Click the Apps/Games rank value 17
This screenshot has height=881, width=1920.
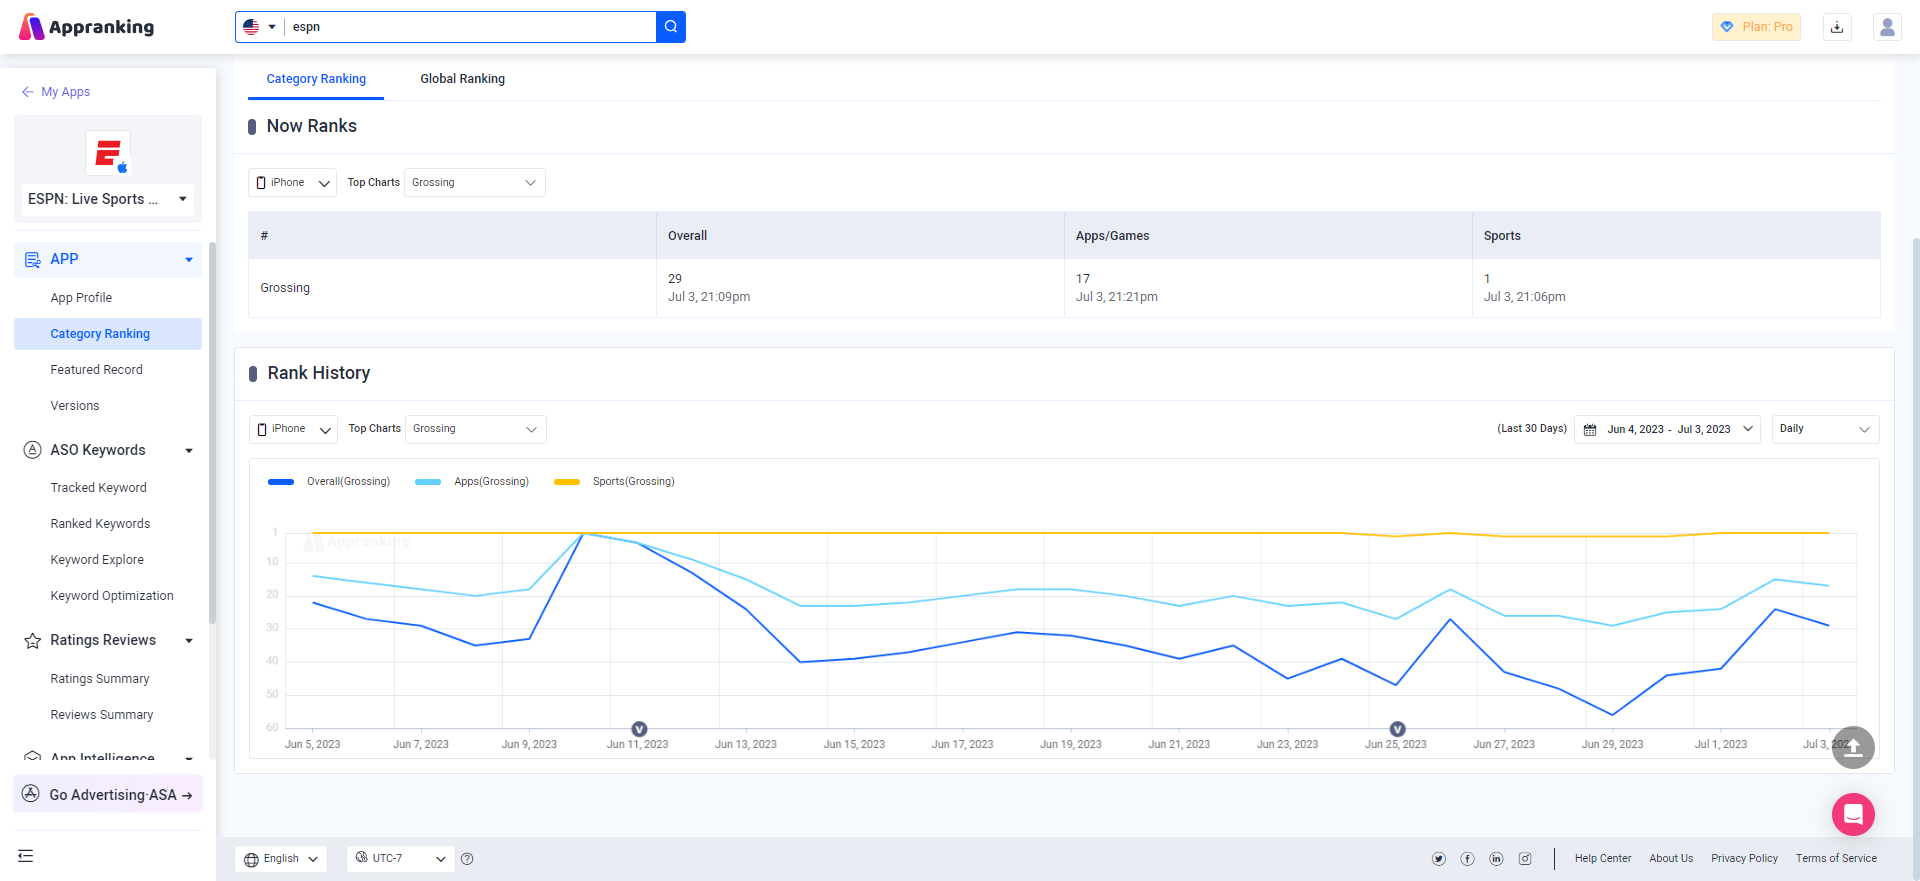tap(1083, 279)
